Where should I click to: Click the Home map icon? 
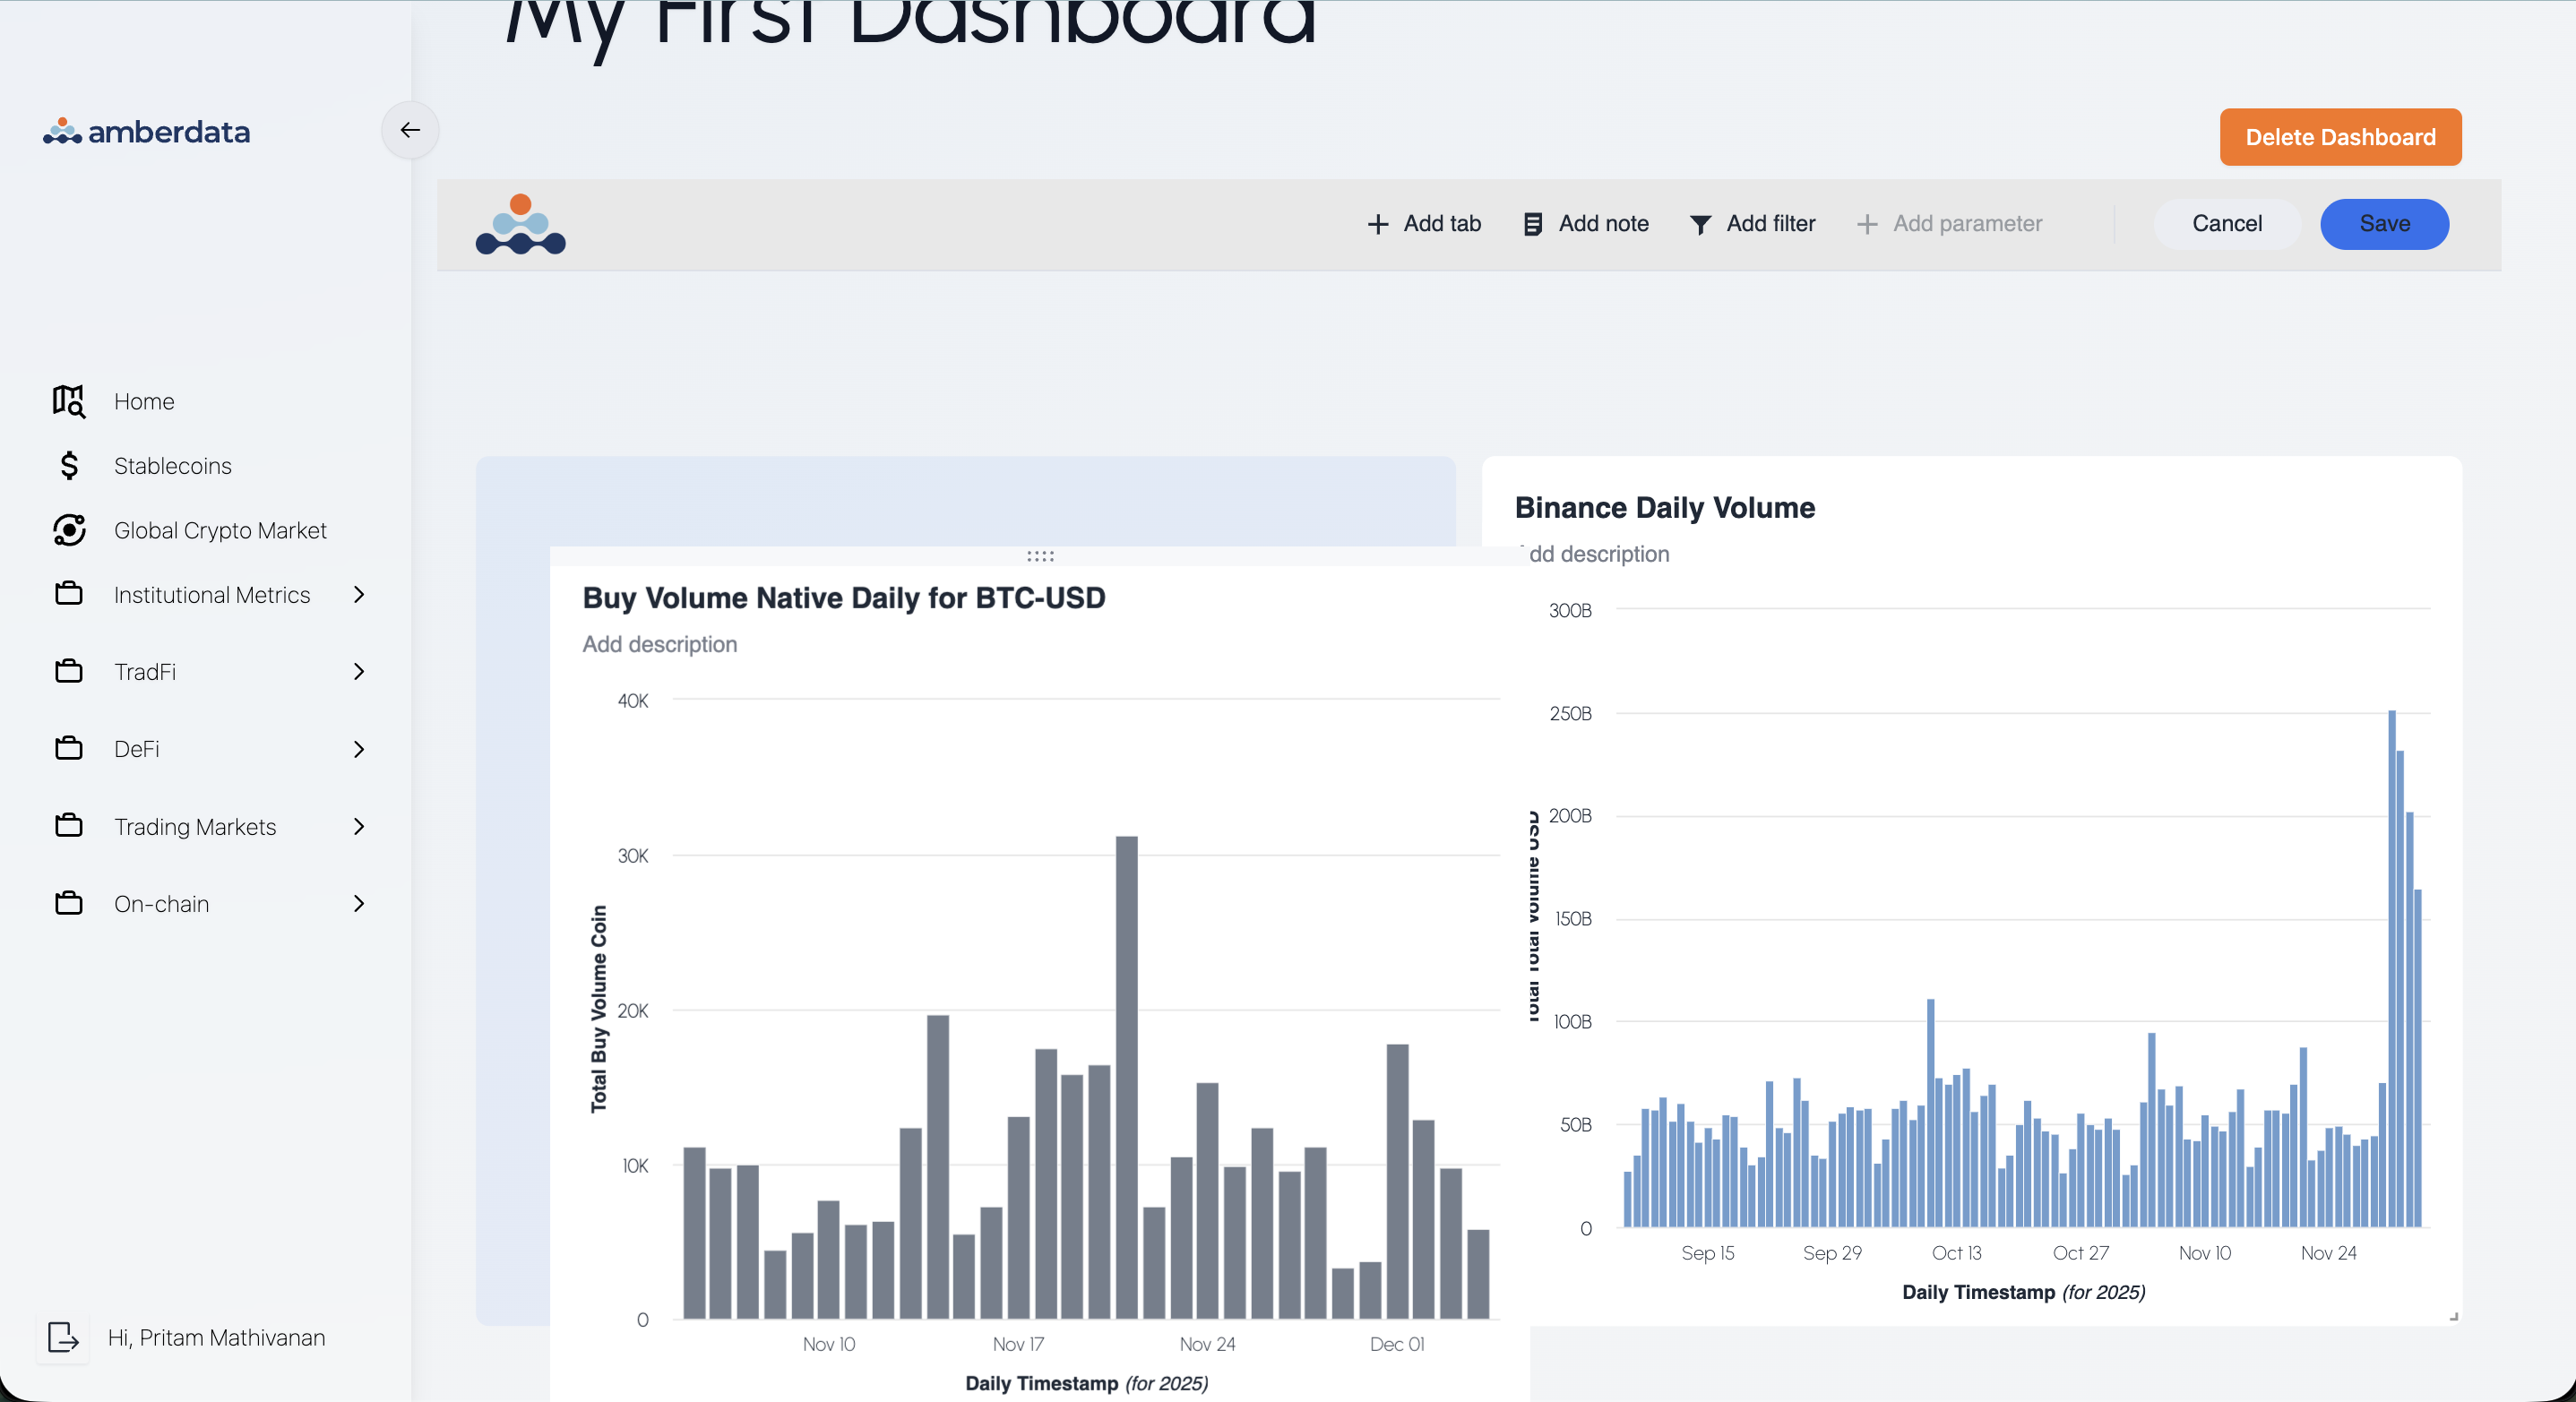(x=68, y=401)
